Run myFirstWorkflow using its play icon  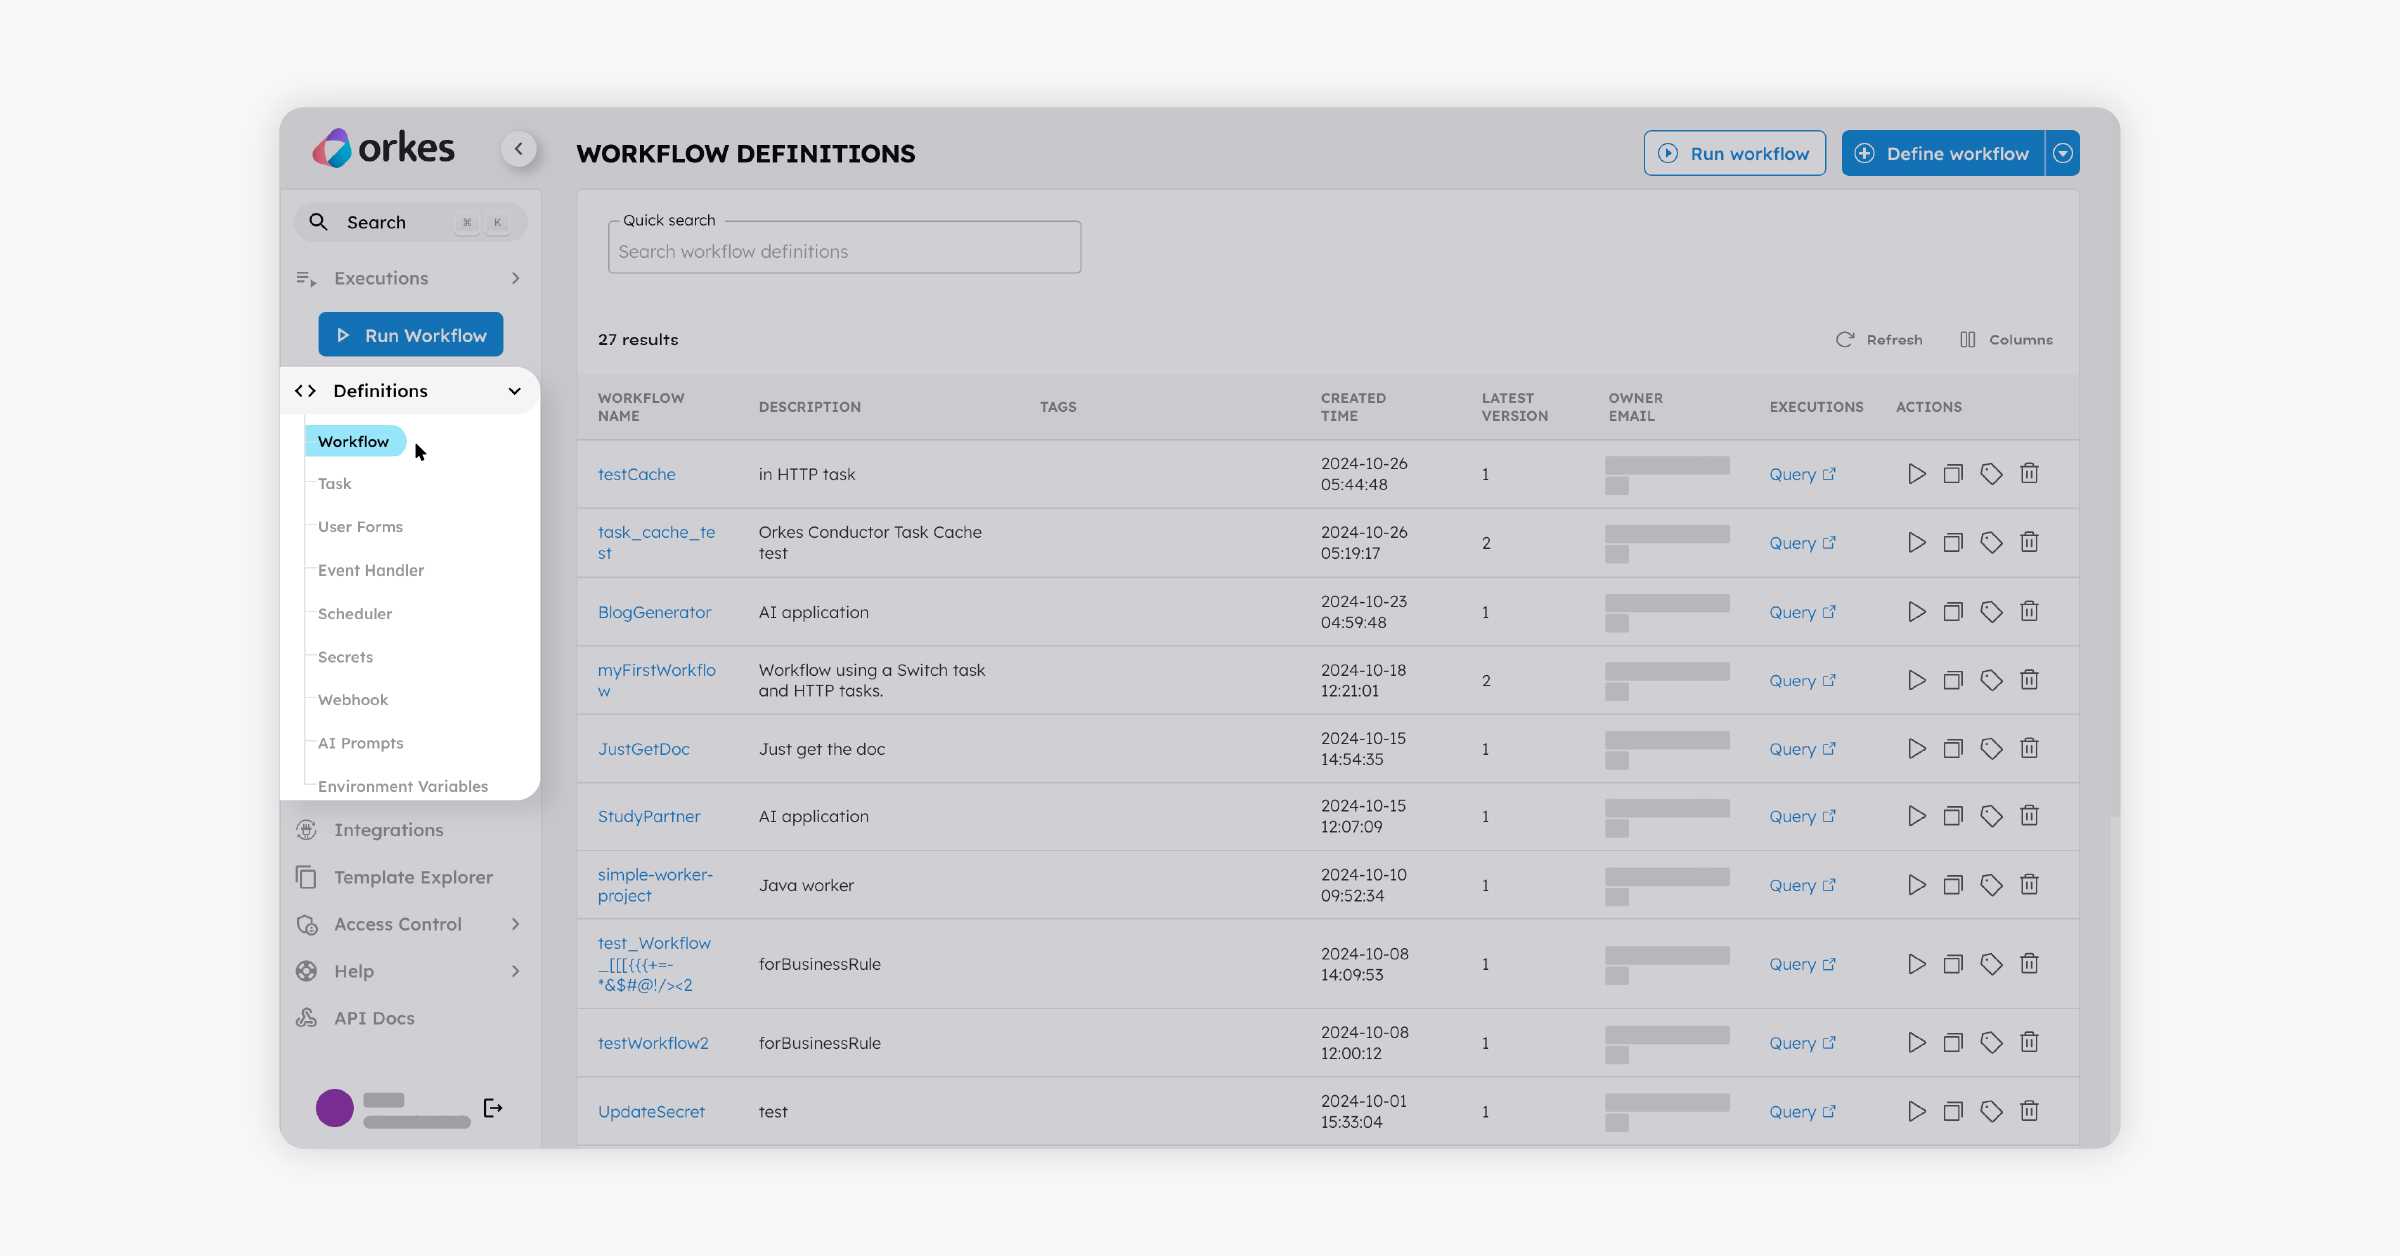tap(1916, 680)
